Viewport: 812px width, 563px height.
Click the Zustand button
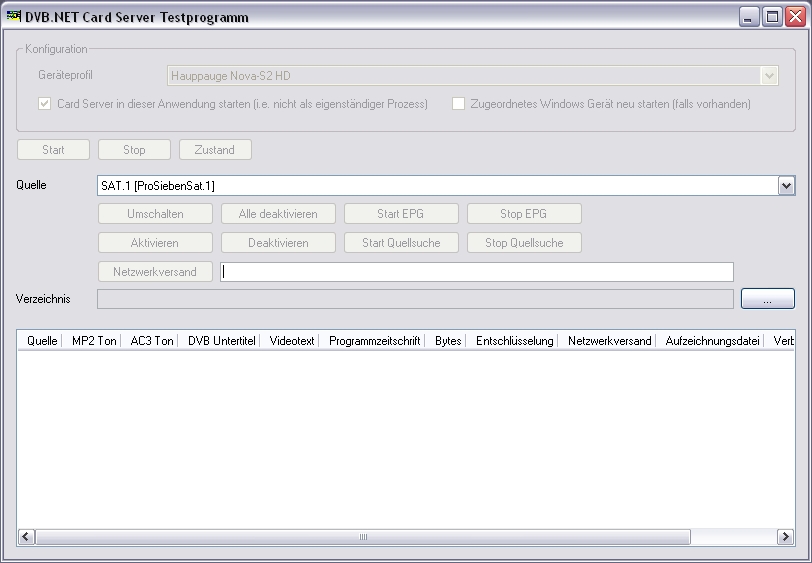pyautogui.click(x=215, y=150)
